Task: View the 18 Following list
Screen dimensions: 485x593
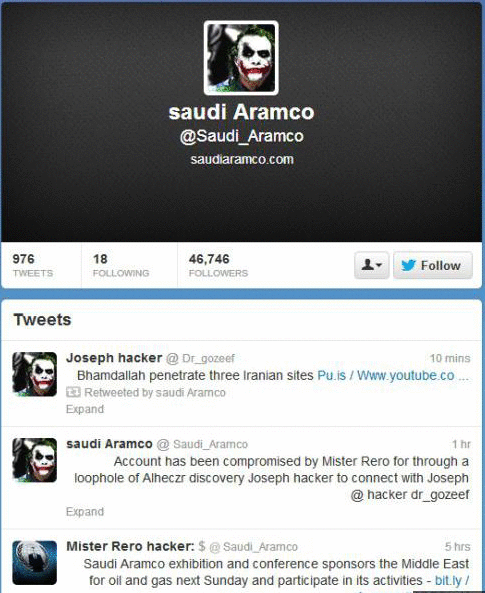Action: point(121,265)
